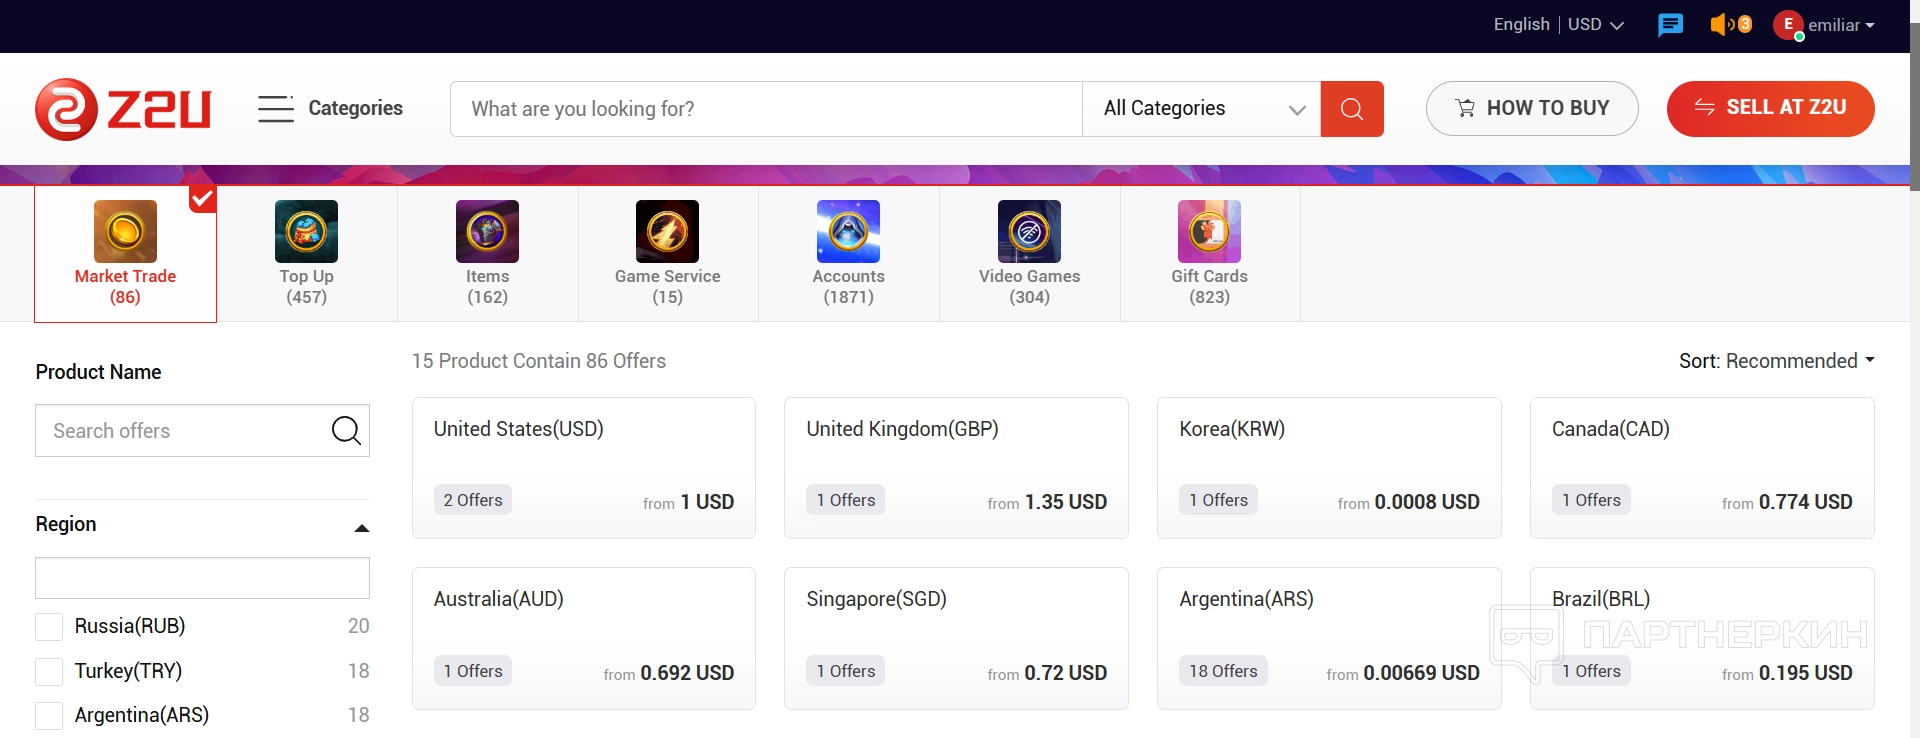Click price 'from 0.0008 USD'
Viewport: 1920px width, 738px height.
tap(1409, 502)
